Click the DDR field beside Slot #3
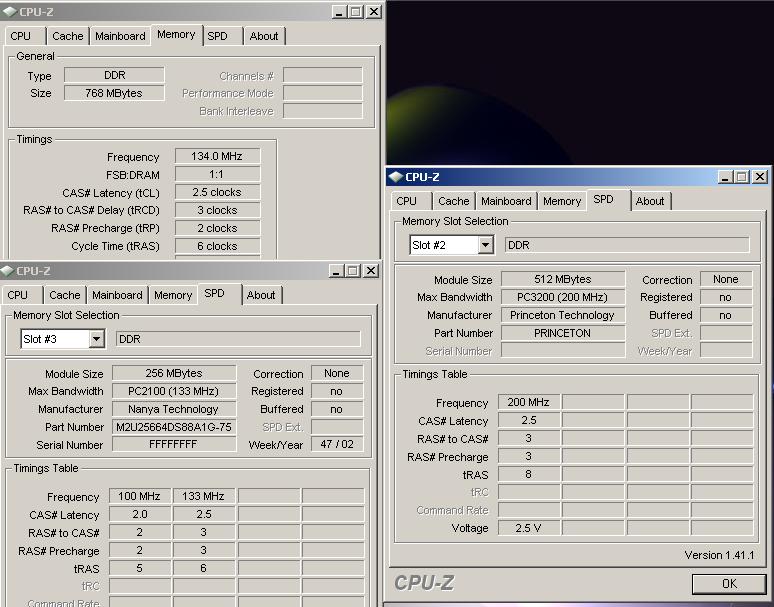The image size is (774, 607). coord(238,339)
